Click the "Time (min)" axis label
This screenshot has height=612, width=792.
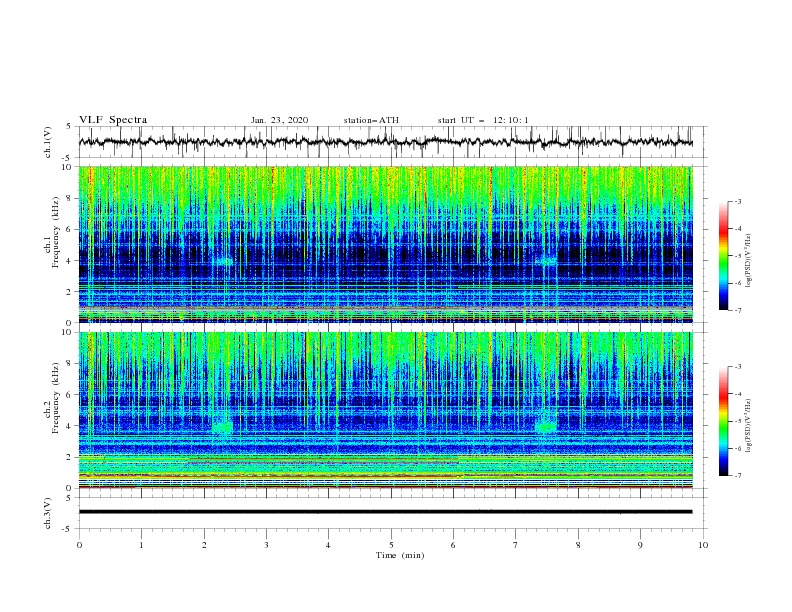tap(400, 555)
